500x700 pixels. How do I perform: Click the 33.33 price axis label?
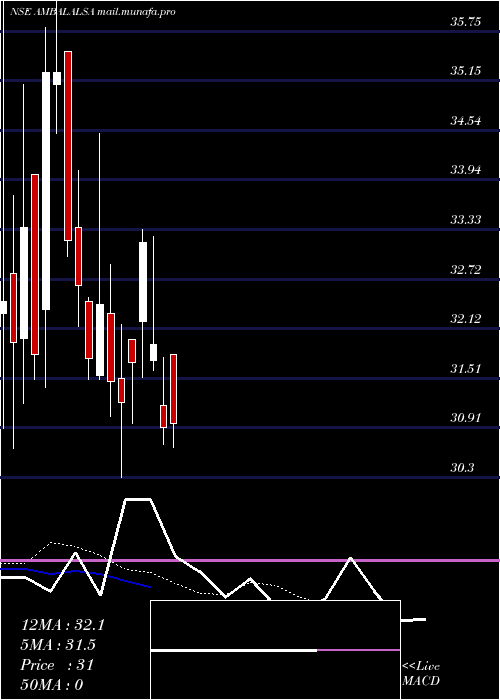click(x=466, y=220)
